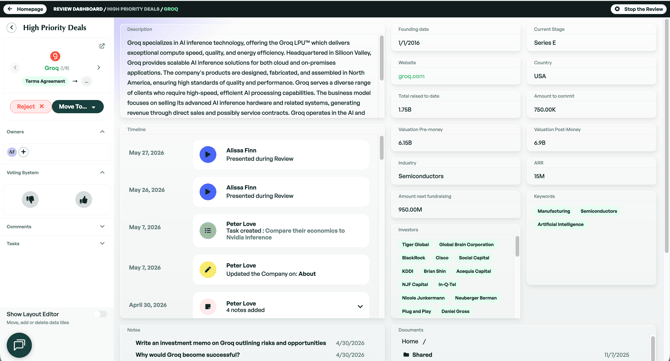Screen dimensions: 670x361
Task: Select the Cisco investor tag
Action: point(442,258)
